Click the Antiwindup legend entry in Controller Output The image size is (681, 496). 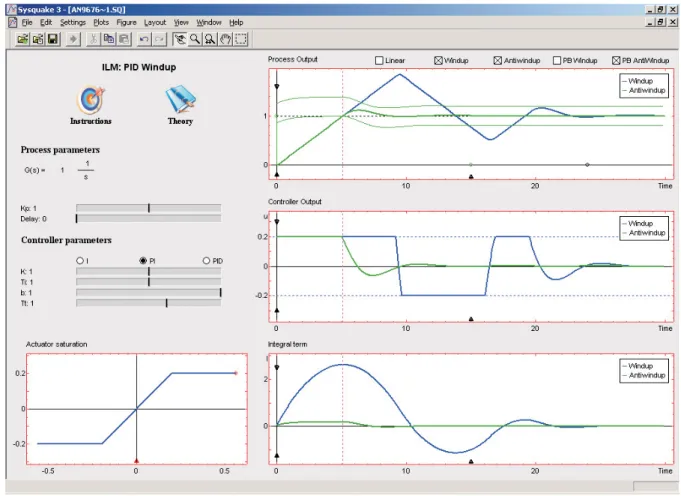(644, 233)
